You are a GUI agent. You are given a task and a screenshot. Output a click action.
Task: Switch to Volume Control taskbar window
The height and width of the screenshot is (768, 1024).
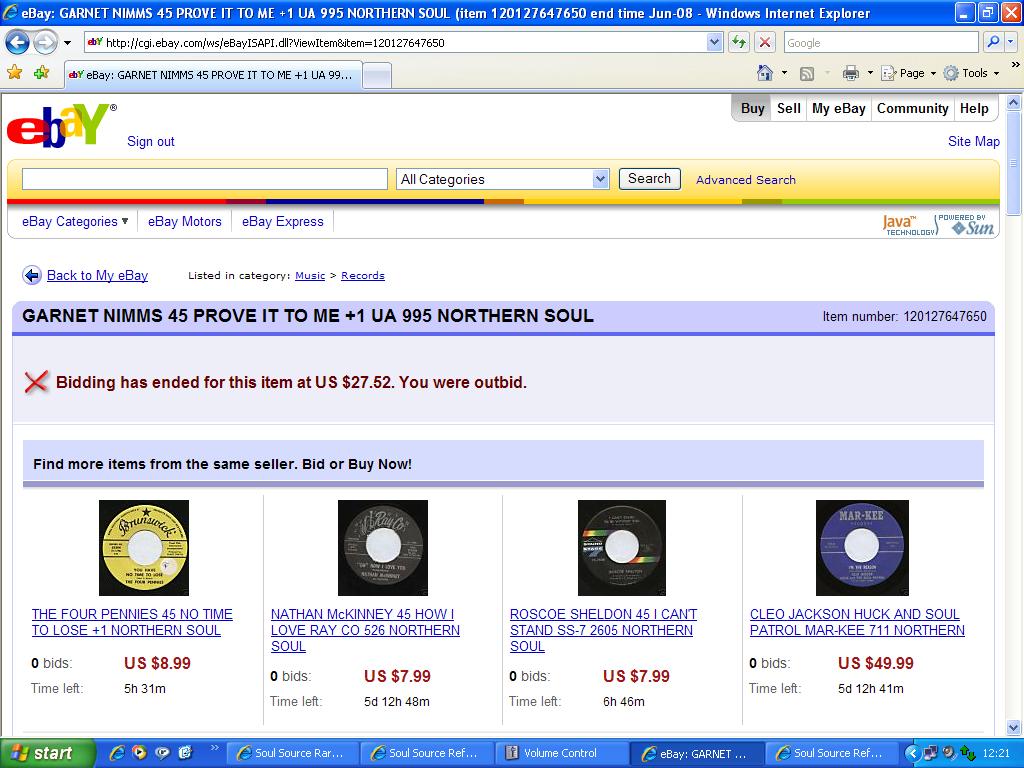click(x=560, y=754)
